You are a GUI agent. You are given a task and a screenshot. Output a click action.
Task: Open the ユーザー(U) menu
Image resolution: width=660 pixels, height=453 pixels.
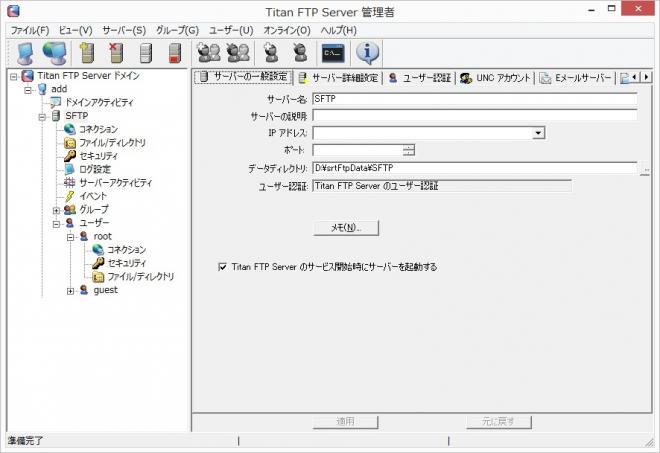[x=231, y=30]
